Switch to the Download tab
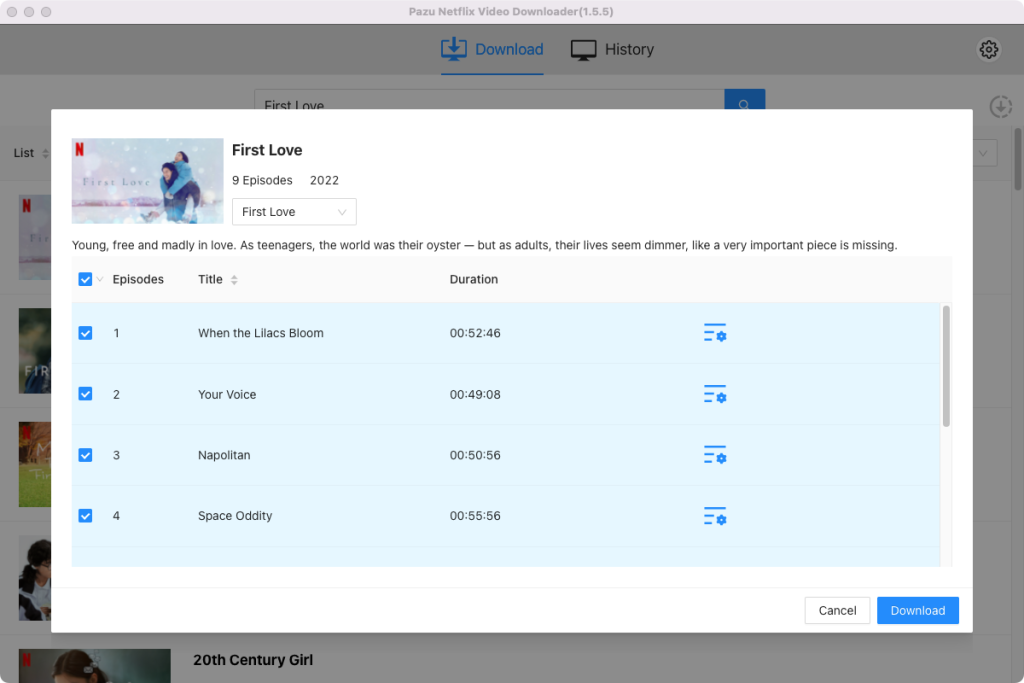The width and height of the screenshot is (1024, 683). pyautogui.click(x=492, y=50)
